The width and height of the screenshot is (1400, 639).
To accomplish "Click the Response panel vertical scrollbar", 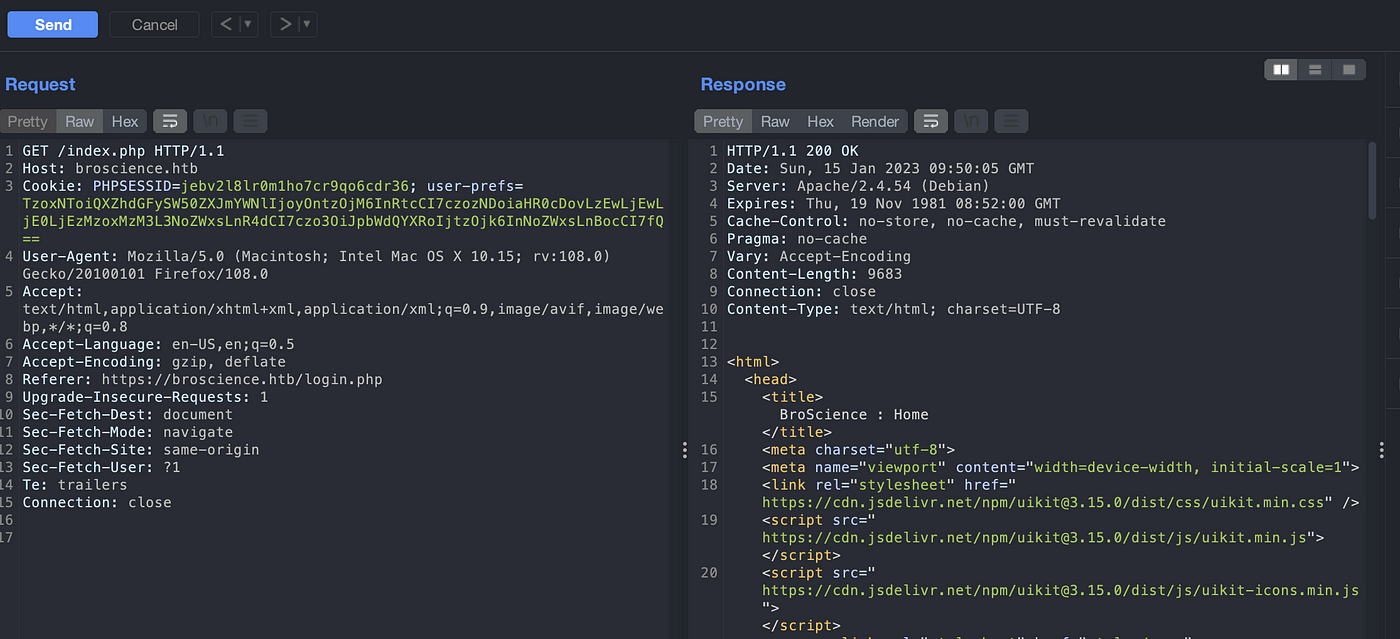I will pos(1372,181).
